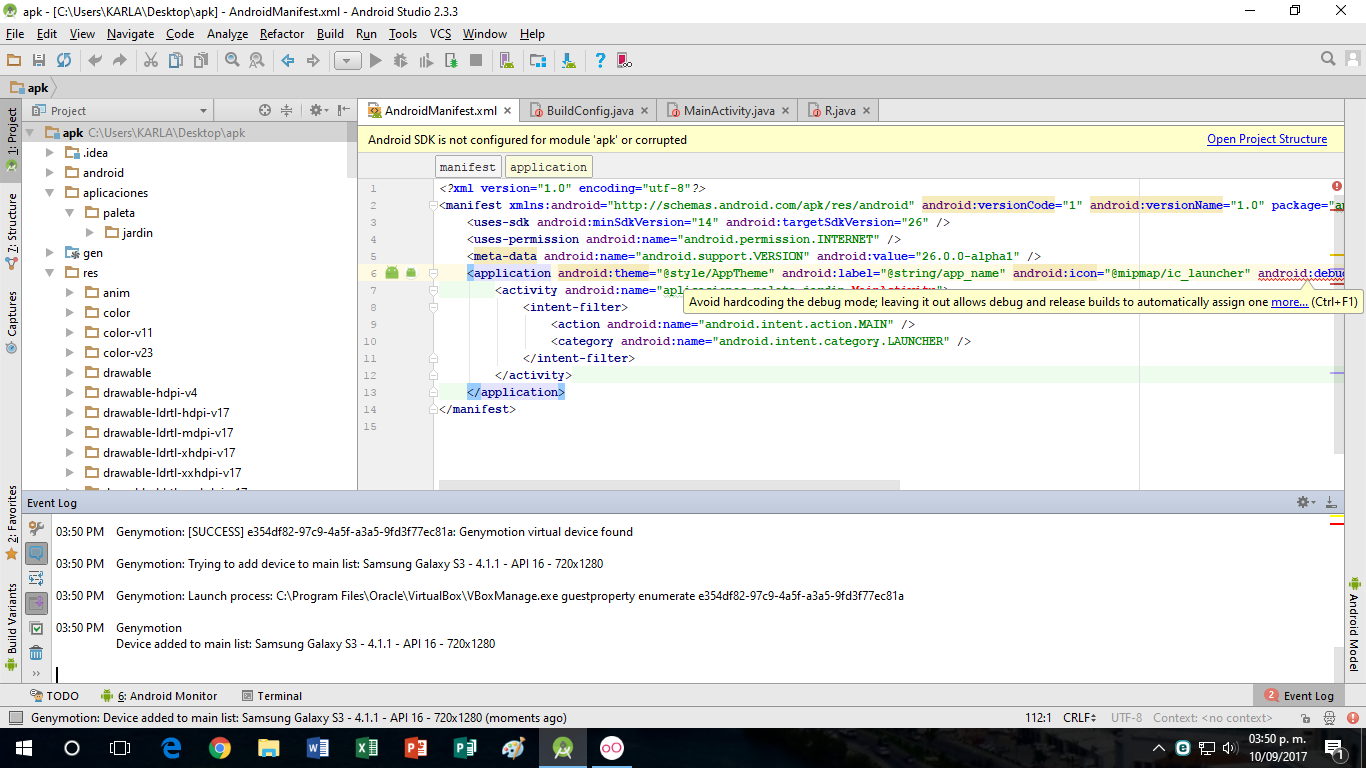The height and width of the screenshot is (768, 1366).
Task: Switch to the MainActivity.java tab
Action: click(729, 111)
